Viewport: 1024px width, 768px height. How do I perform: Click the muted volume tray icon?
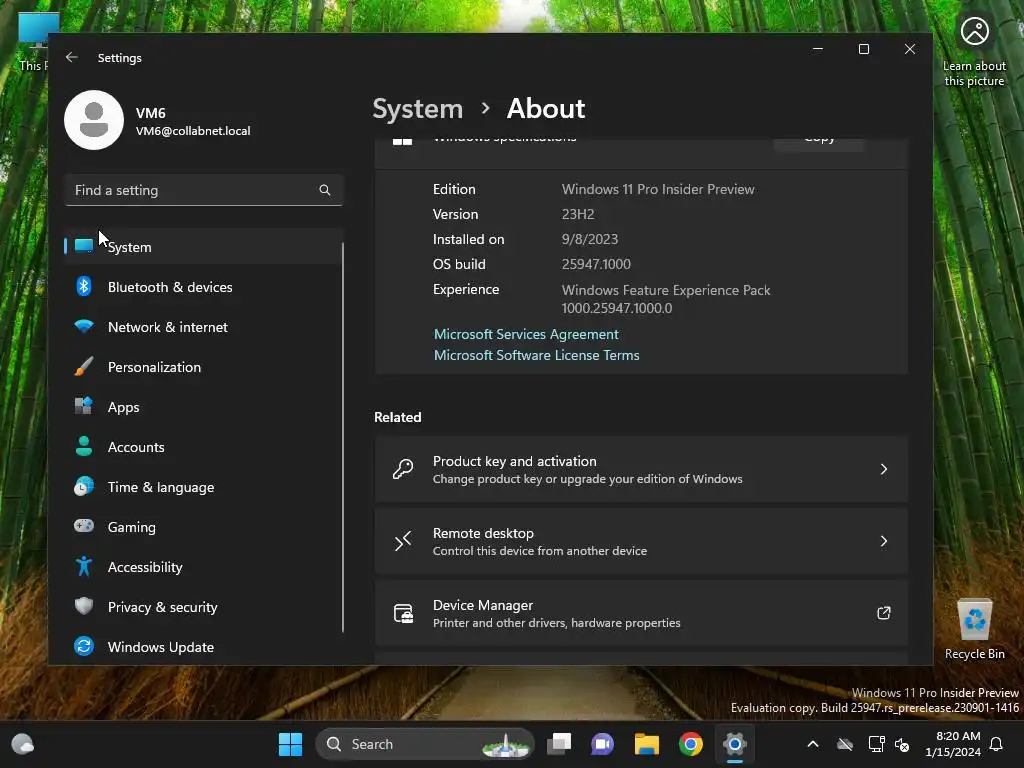click(x=903, y=744)
